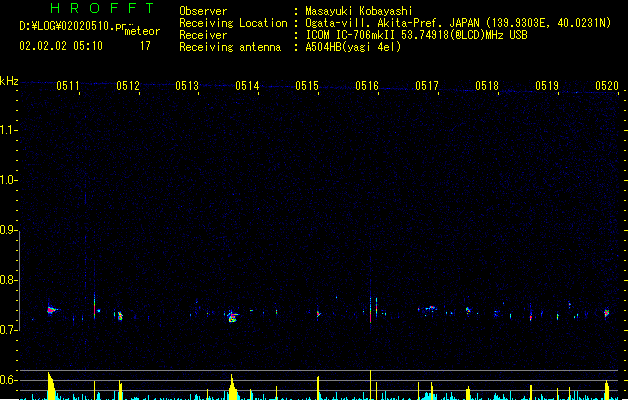Click the 'Receiving antenna' field label
Viewport: 629px width, 400px height.
point(230,47)
